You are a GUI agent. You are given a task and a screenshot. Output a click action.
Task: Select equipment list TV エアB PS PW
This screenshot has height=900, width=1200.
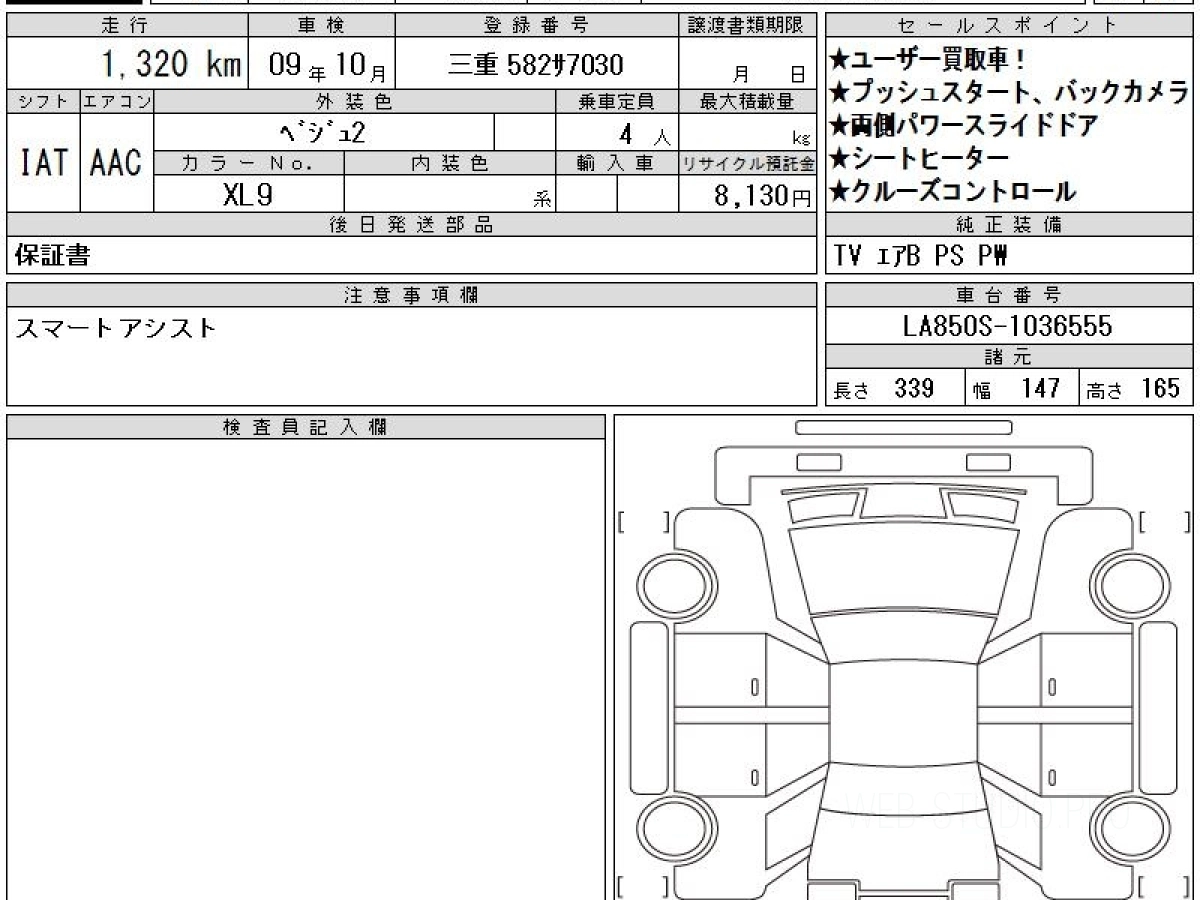click(x=919, y=257)
